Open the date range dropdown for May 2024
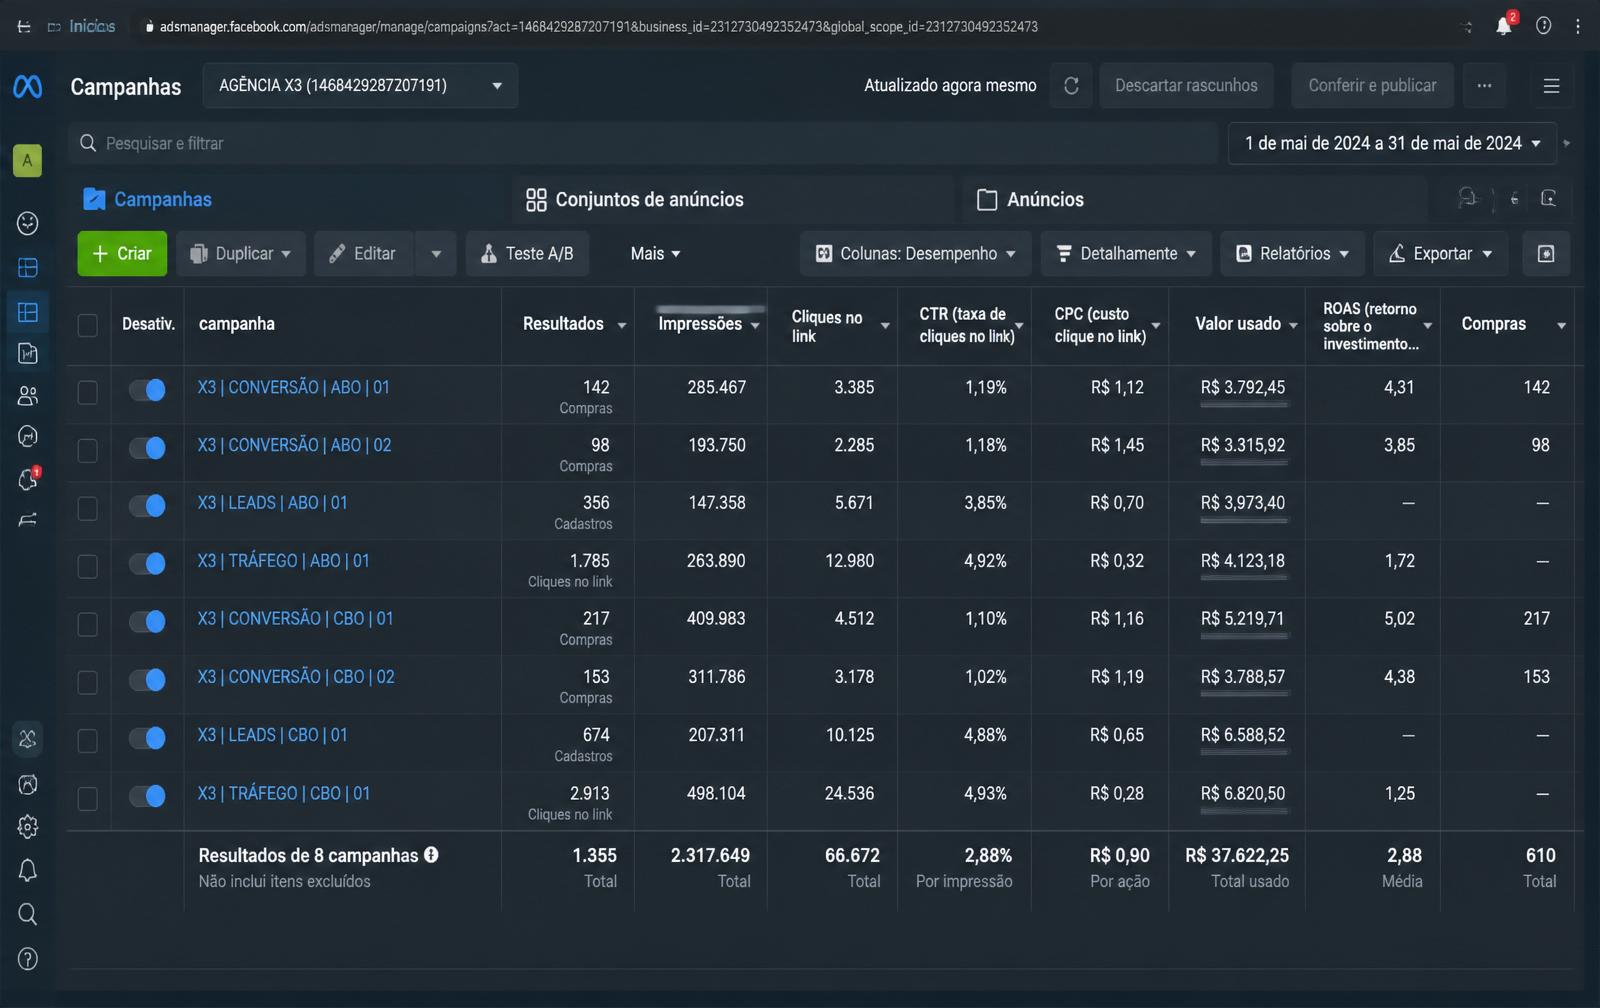Screen dimensions: 1600x1008 point(1392,144)
